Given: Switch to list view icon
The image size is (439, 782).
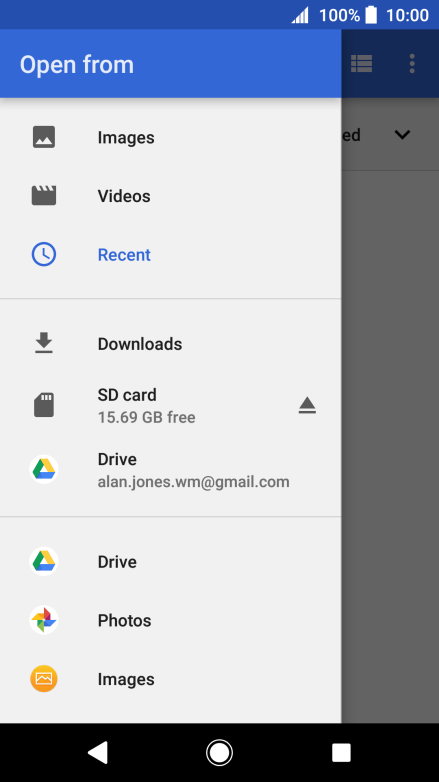Looking at the screenshot, I should coord(362,63).
